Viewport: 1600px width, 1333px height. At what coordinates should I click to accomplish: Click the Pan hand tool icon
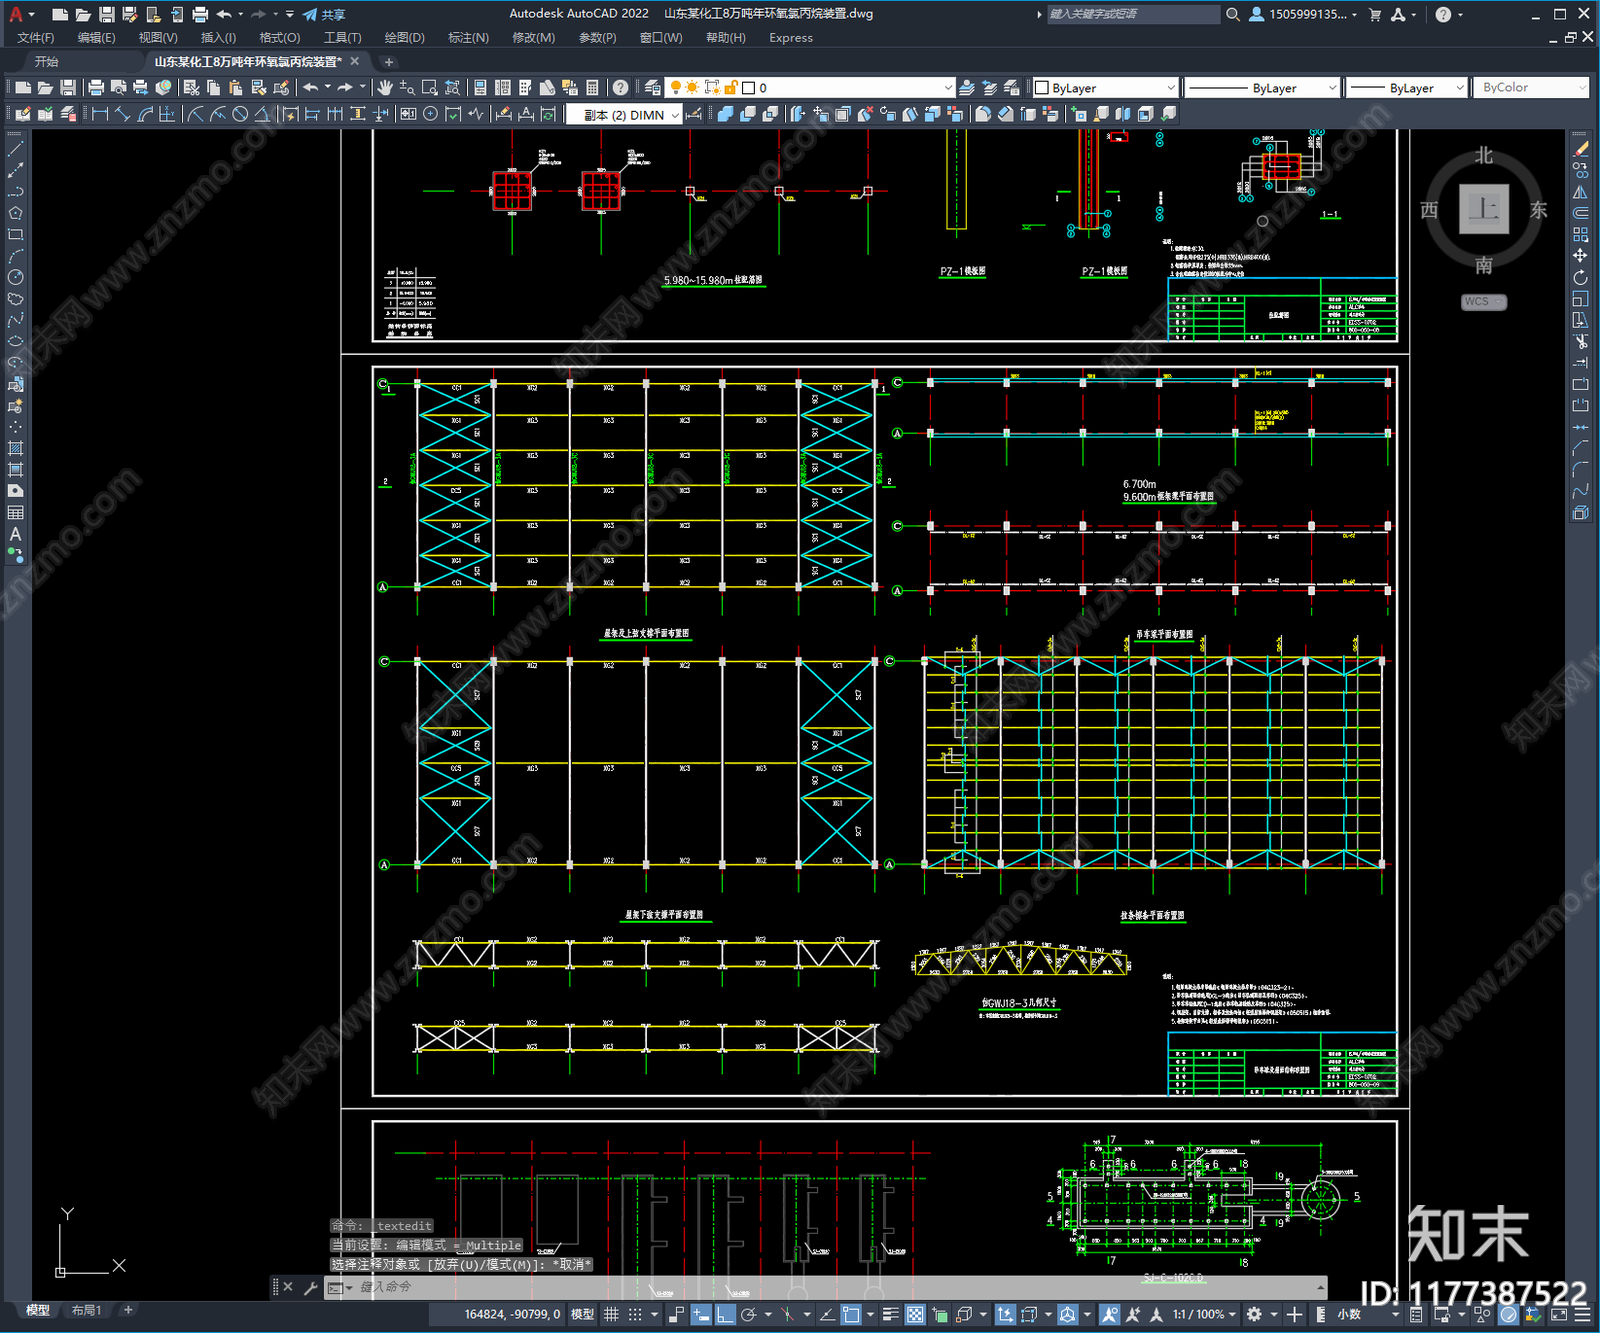click(385, 88)
